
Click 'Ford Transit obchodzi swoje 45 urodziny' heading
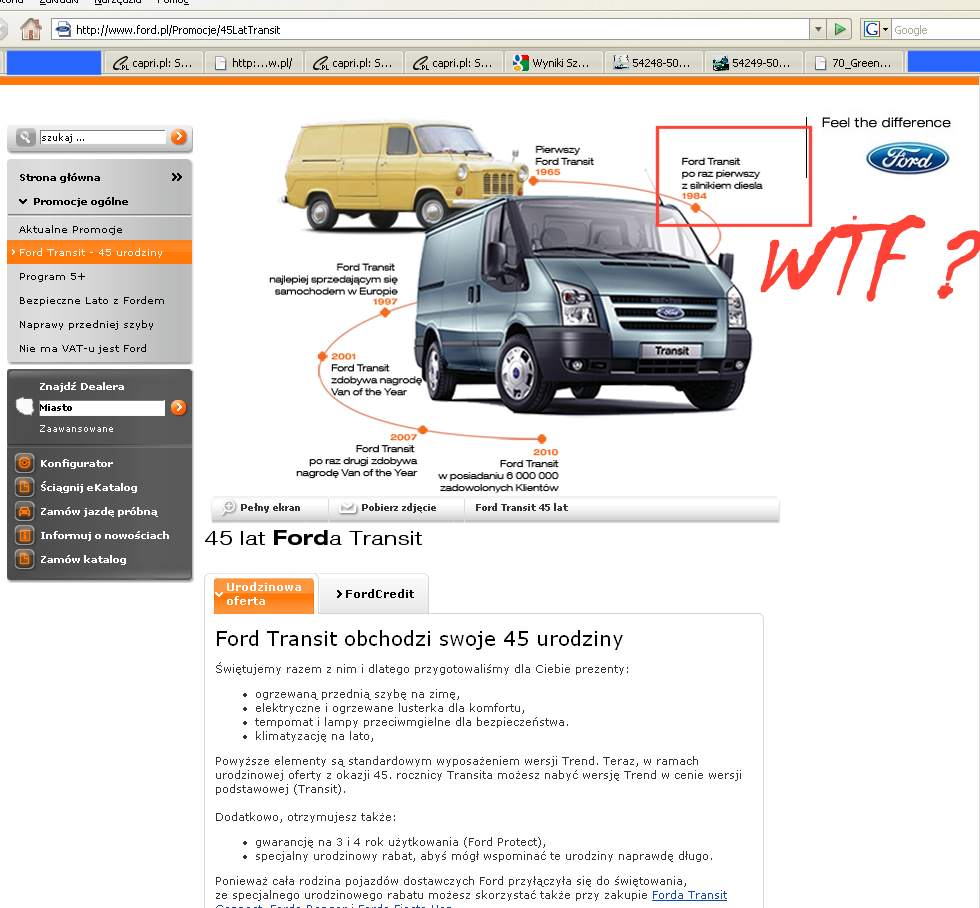click(x=419, y=639)
